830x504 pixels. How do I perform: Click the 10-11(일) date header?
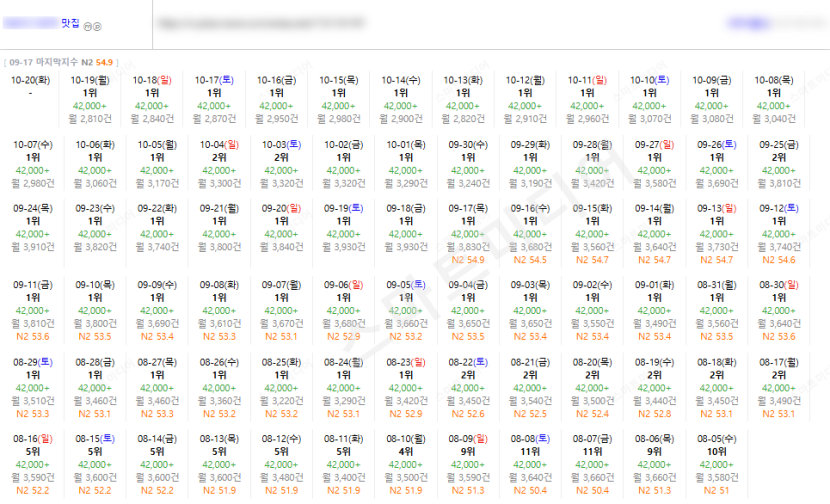[588, 80]
